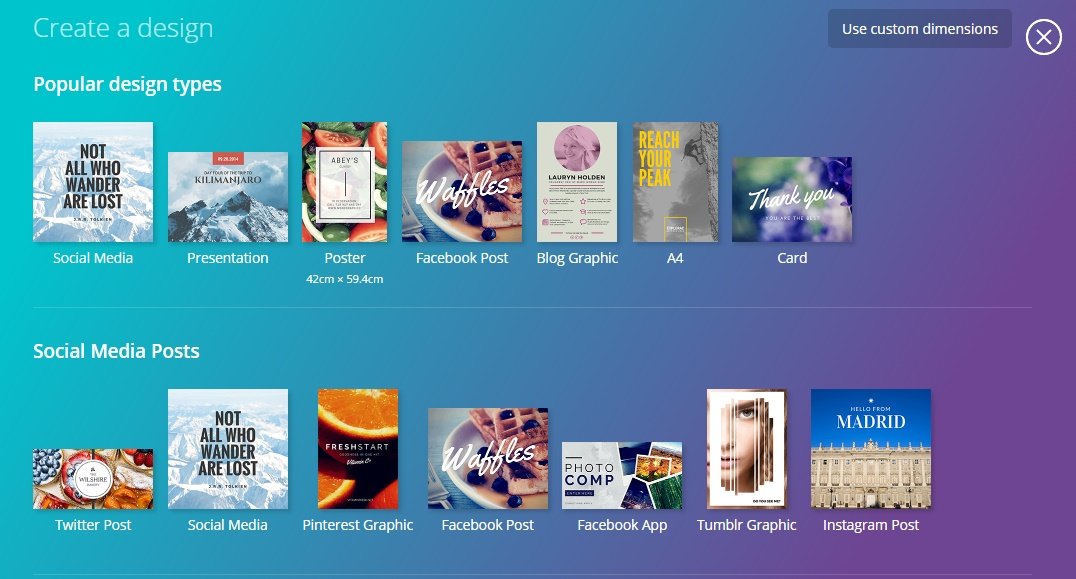Select Facebook Post thumbnail in Social Media Posts
Screen dimensions: 1076x579
coord(488,458)
